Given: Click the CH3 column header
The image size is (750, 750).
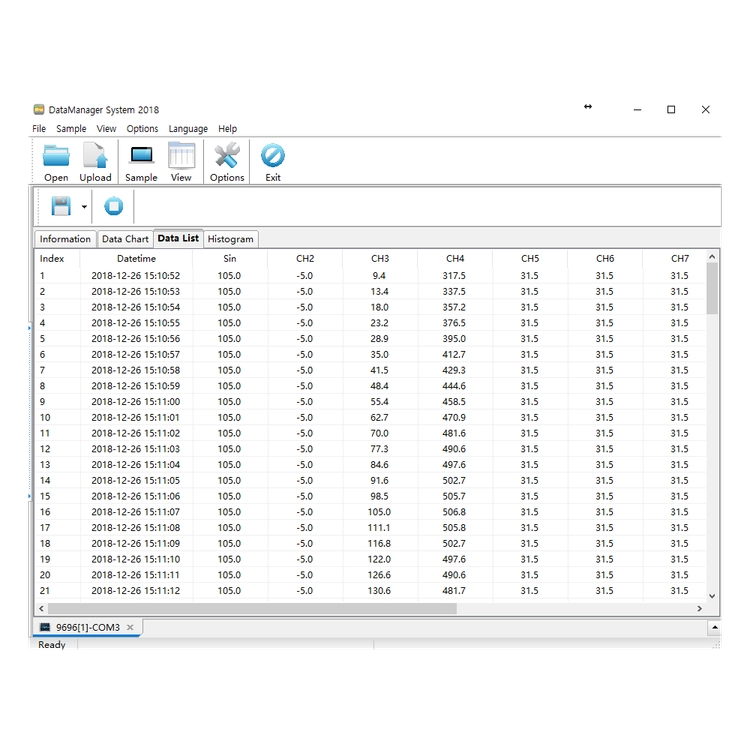Looking at the screenshot, I should [380, 258].
